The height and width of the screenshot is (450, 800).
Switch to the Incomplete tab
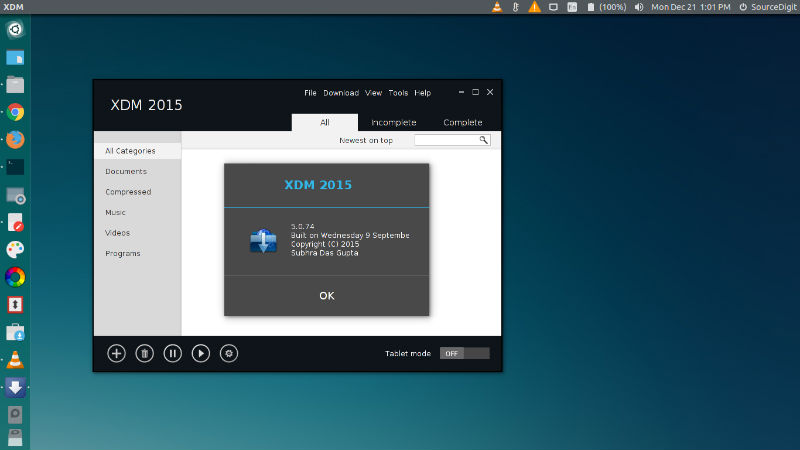coord(393,122)
